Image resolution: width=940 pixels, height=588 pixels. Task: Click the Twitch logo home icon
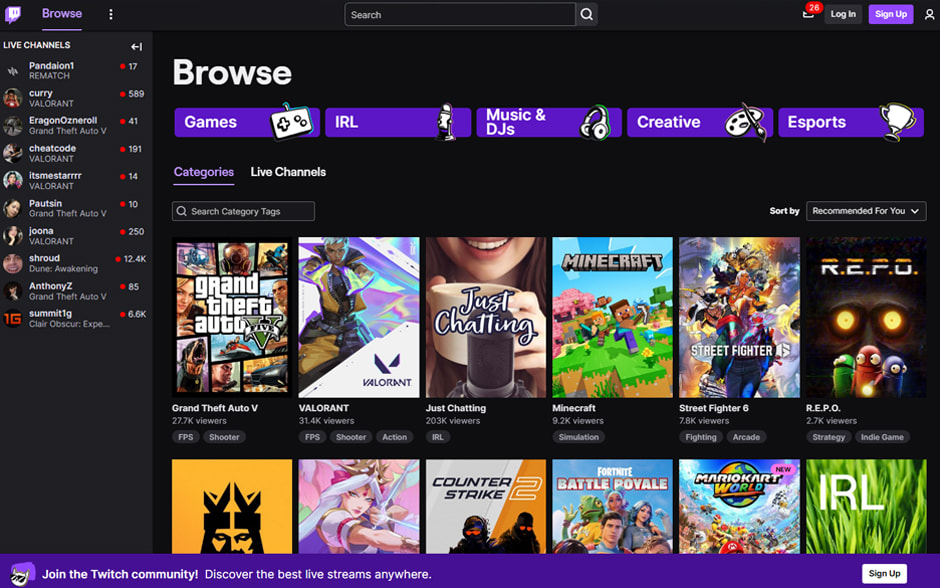tap(13, 14)
